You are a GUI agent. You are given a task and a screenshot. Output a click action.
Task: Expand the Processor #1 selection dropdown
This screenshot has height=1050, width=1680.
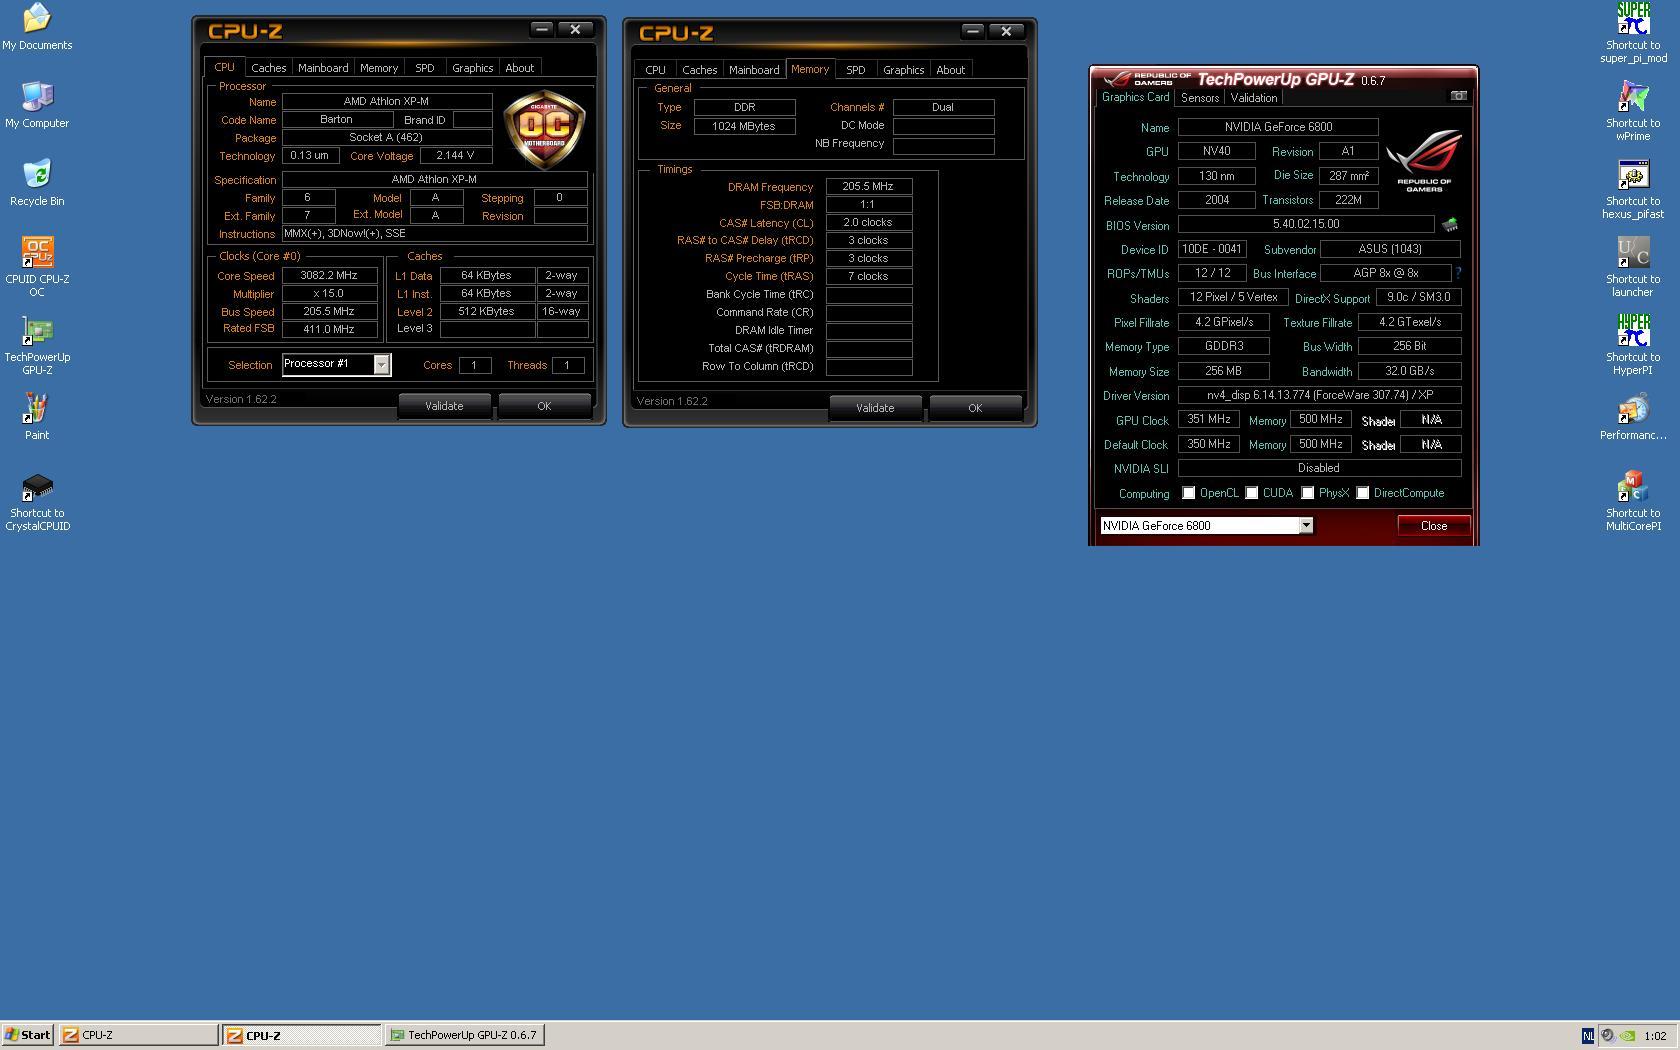click(x=381, y=365)
